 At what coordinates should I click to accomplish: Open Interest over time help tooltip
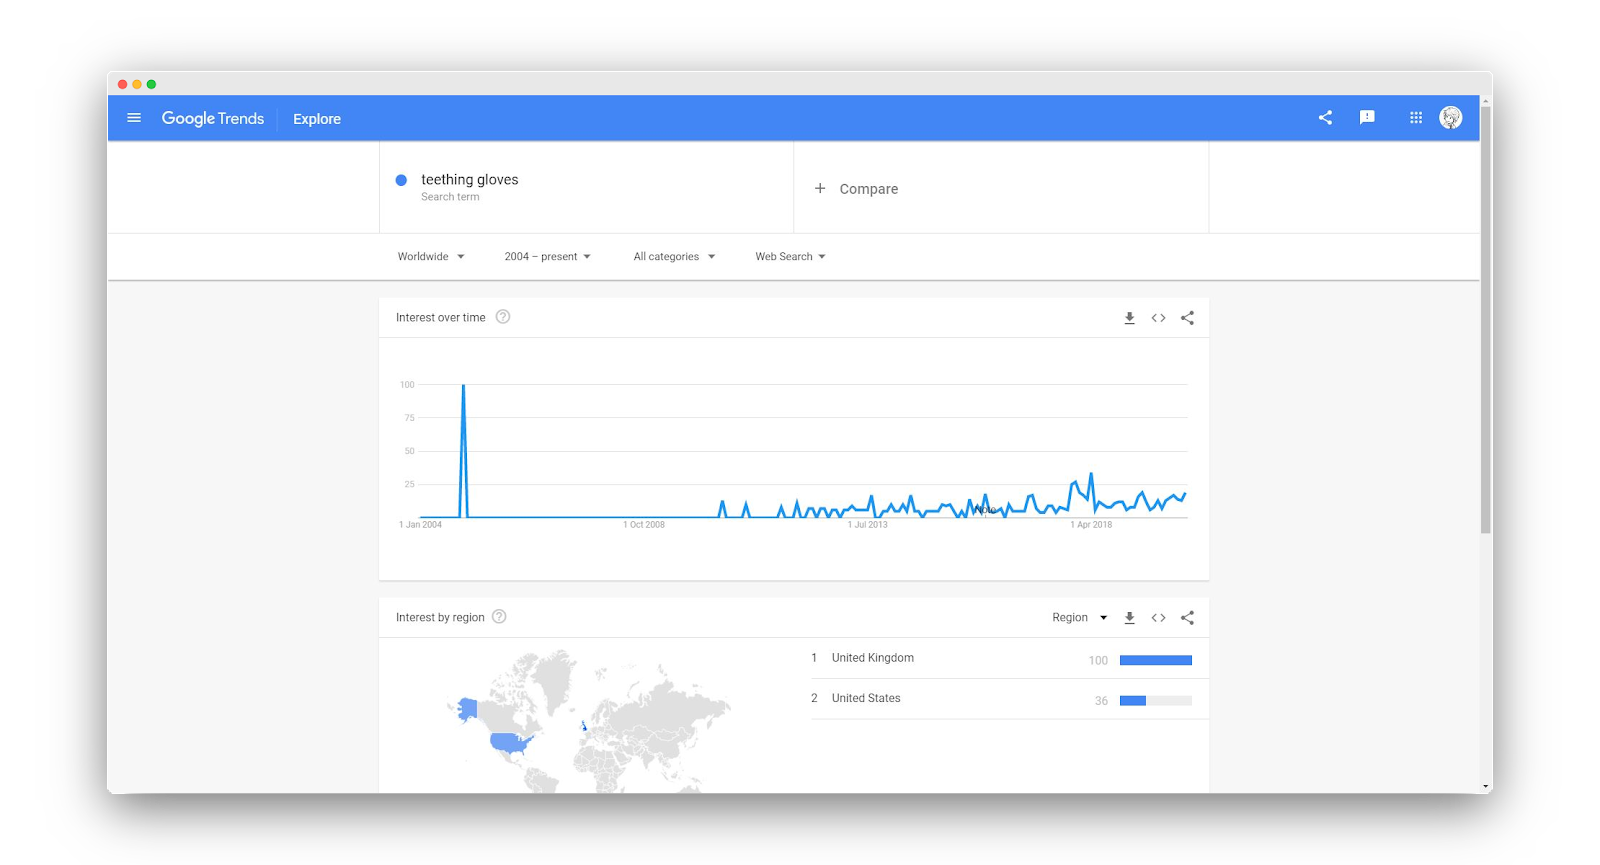point(502,316)
